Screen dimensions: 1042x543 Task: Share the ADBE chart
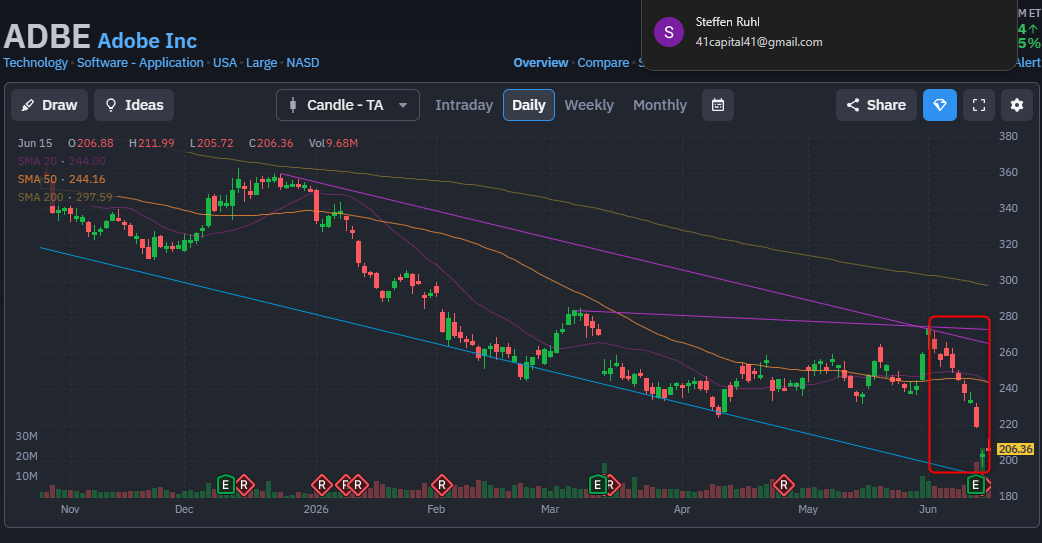coord(876,105)
